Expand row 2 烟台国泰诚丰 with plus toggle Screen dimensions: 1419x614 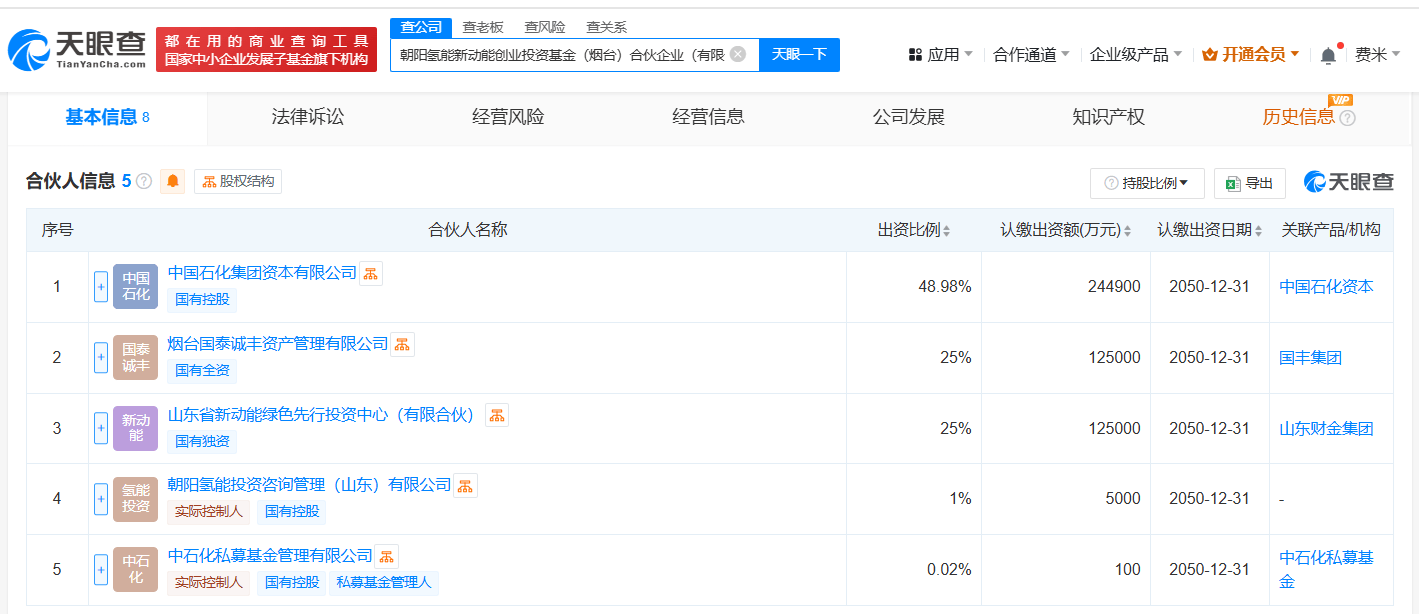(x=101, y=358)
